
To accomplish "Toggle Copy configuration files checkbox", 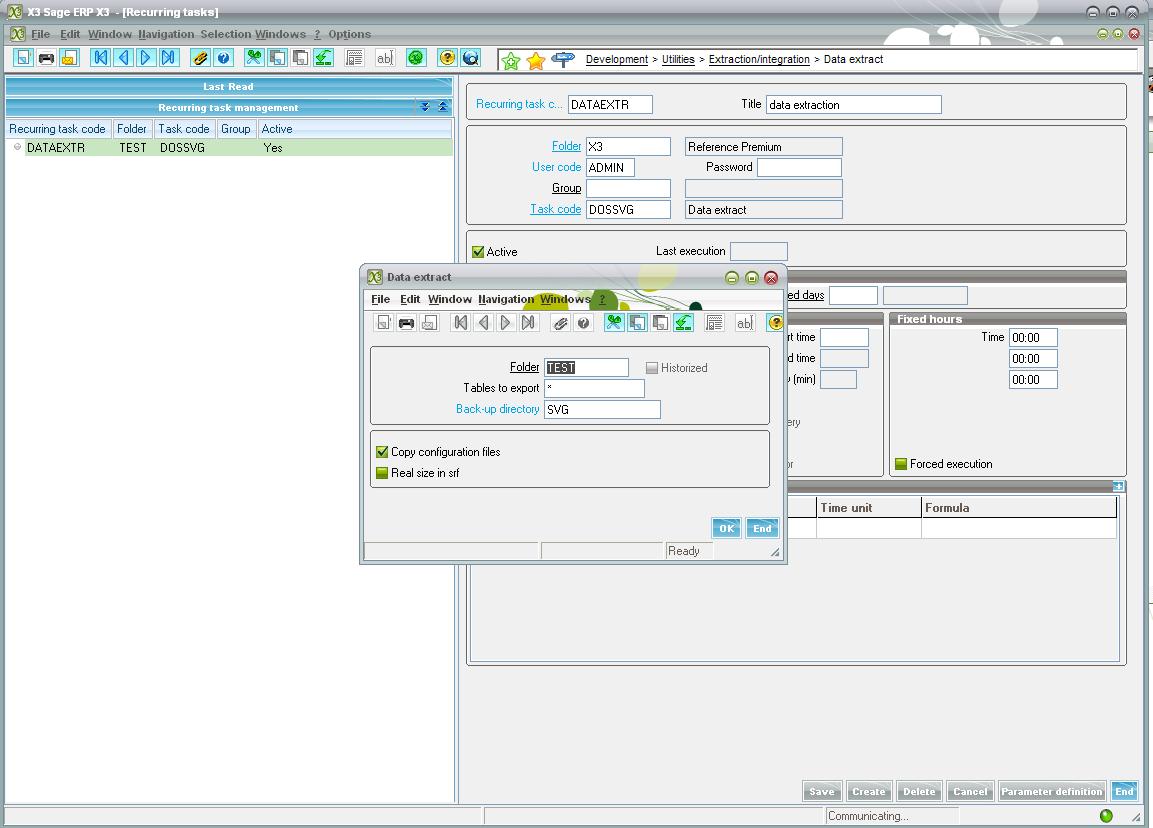I will 382,452.
